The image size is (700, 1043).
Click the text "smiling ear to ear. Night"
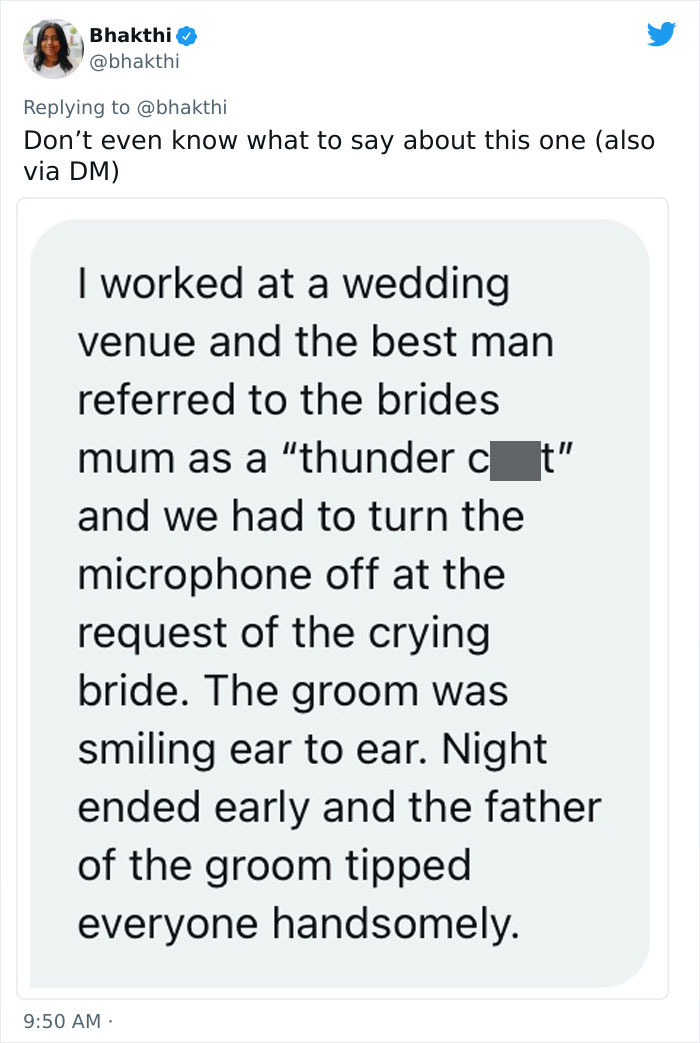pyautogui.click(x=313, y=750)
